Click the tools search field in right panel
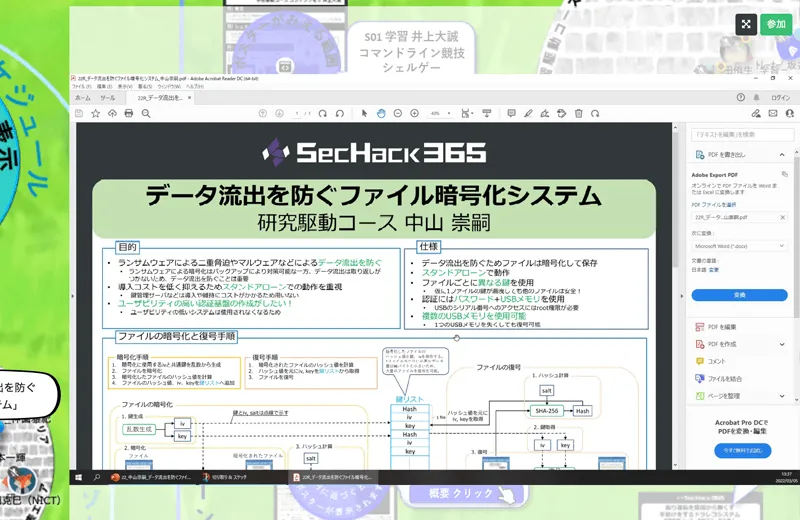 click(x=742, y=134)
